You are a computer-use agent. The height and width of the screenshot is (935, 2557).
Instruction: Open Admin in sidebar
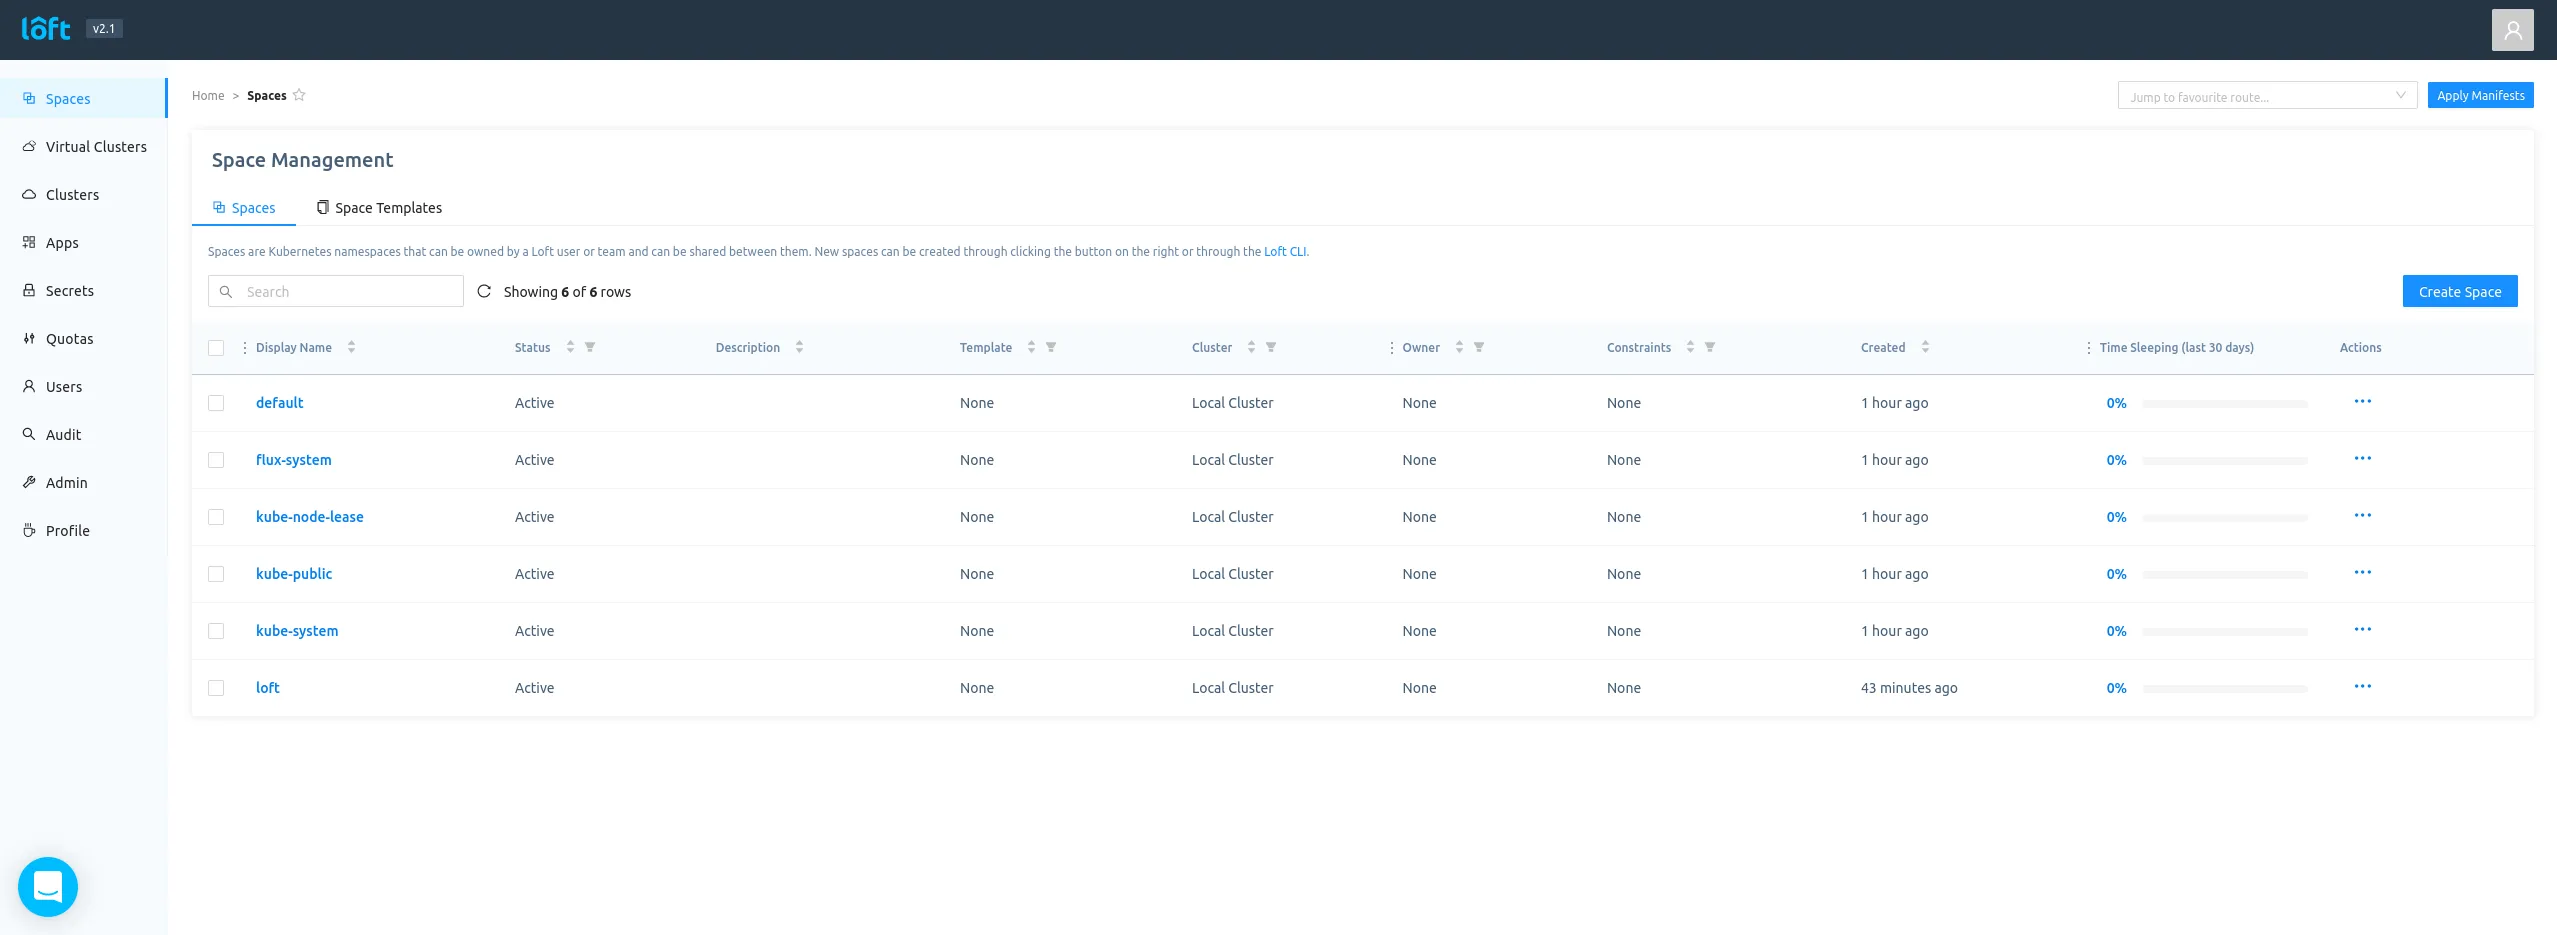coord(84,483)
